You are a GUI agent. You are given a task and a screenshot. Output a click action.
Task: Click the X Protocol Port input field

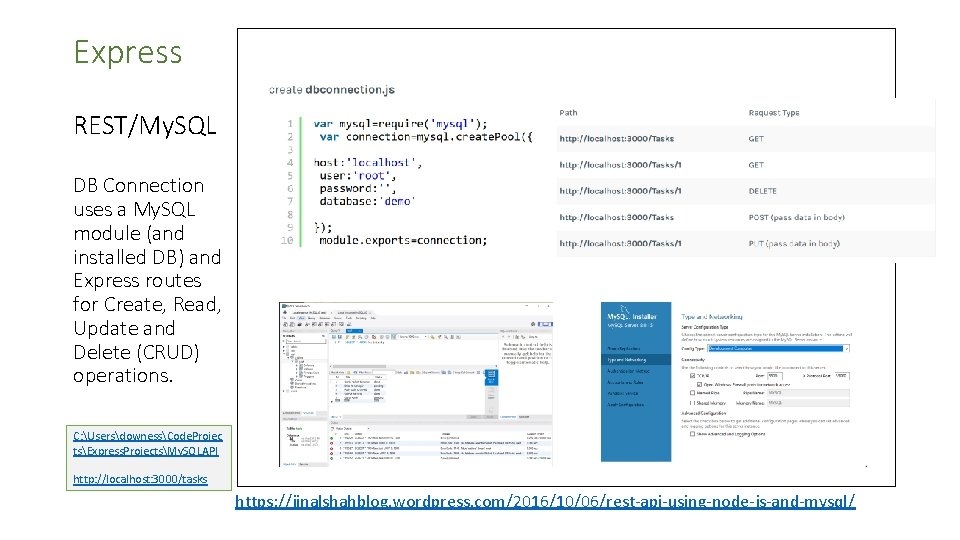click(842, 375)
